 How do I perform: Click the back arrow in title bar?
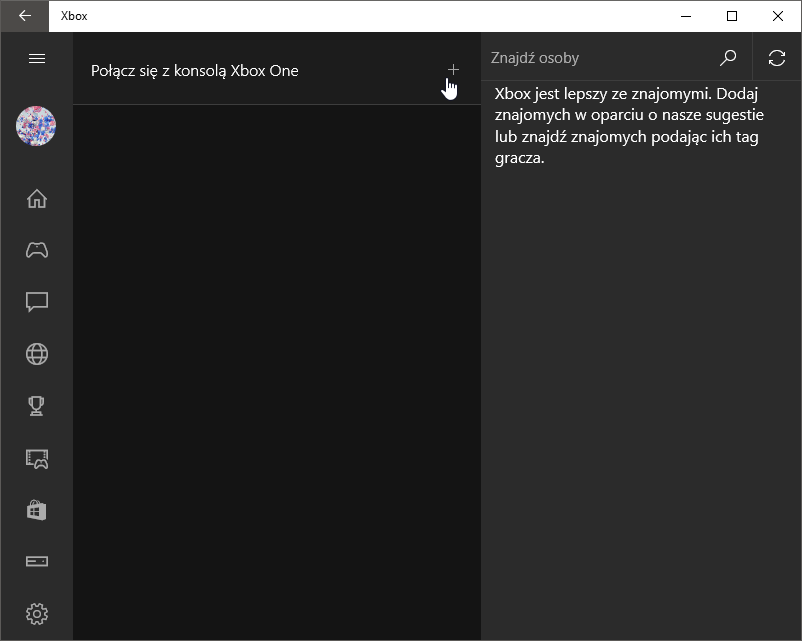click(25, 16)
